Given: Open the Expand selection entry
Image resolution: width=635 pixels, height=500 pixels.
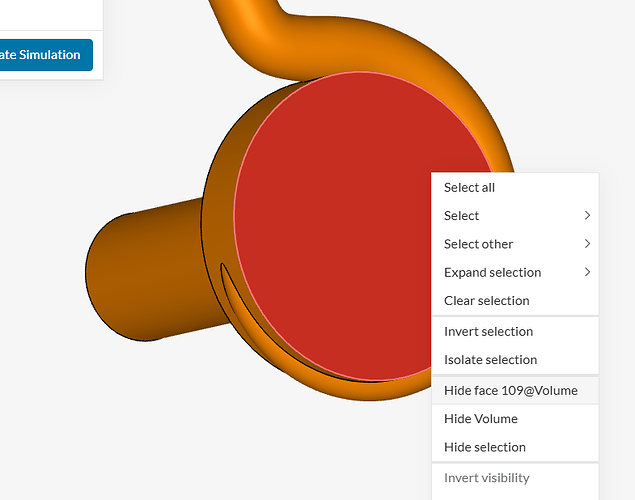Looking at the screenshot, I should click(515, 272).
